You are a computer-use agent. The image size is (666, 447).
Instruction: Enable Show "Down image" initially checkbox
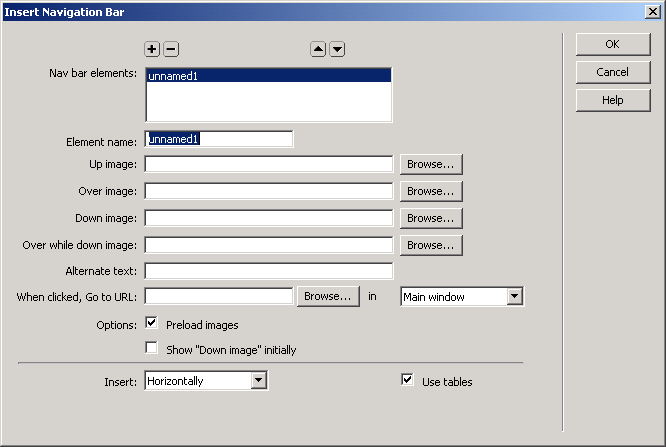tap(151, 348)
